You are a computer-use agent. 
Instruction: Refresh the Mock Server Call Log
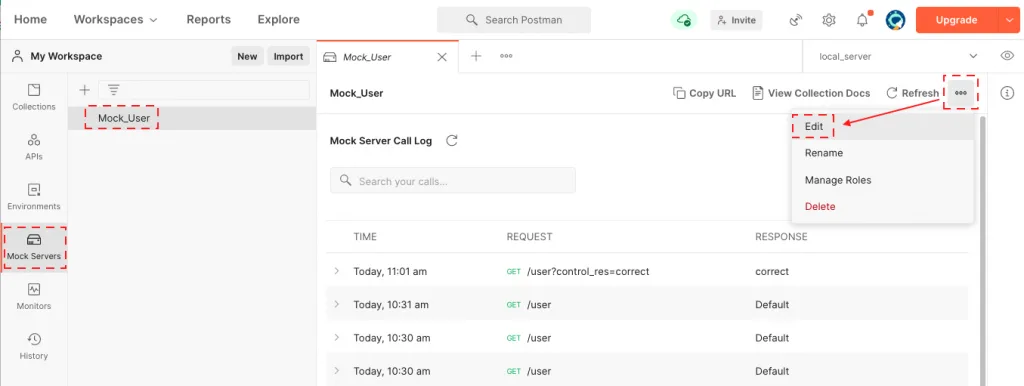[x=451, y=140]
